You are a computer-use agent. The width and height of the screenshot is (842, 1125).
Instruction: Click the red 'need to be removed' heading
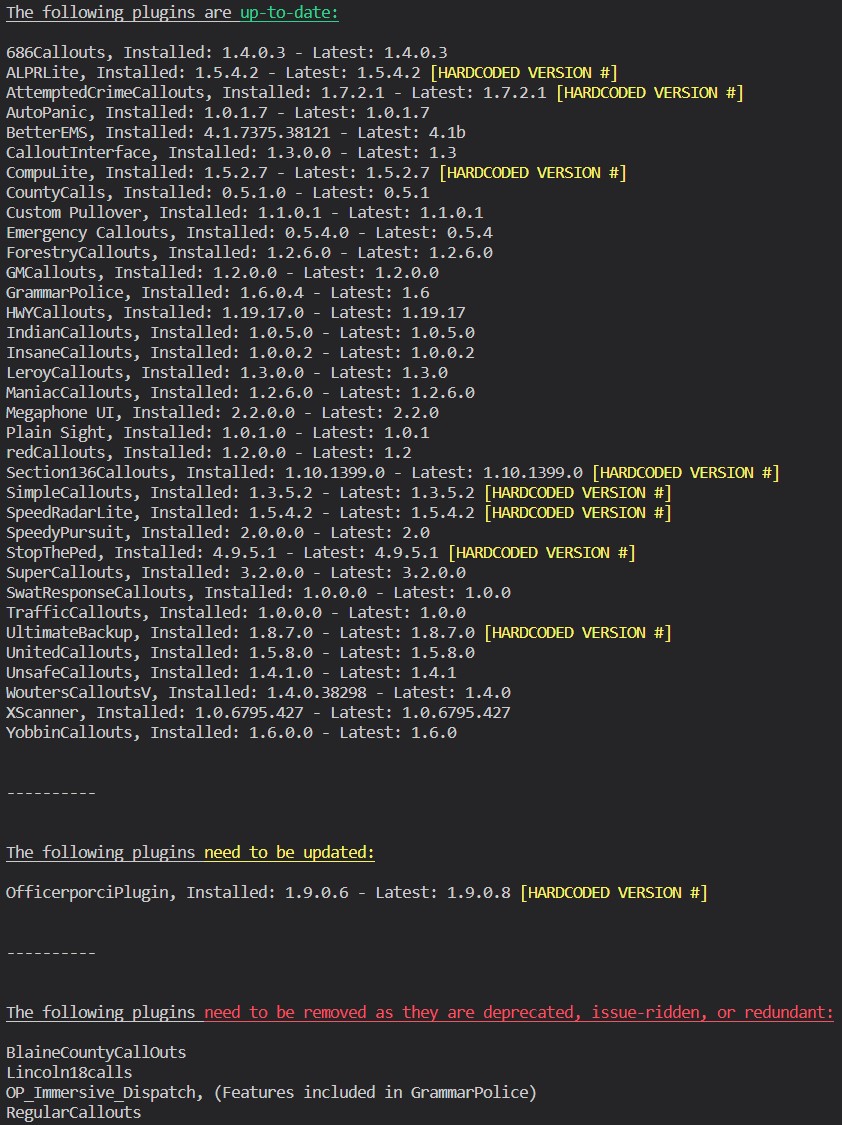518,1013
